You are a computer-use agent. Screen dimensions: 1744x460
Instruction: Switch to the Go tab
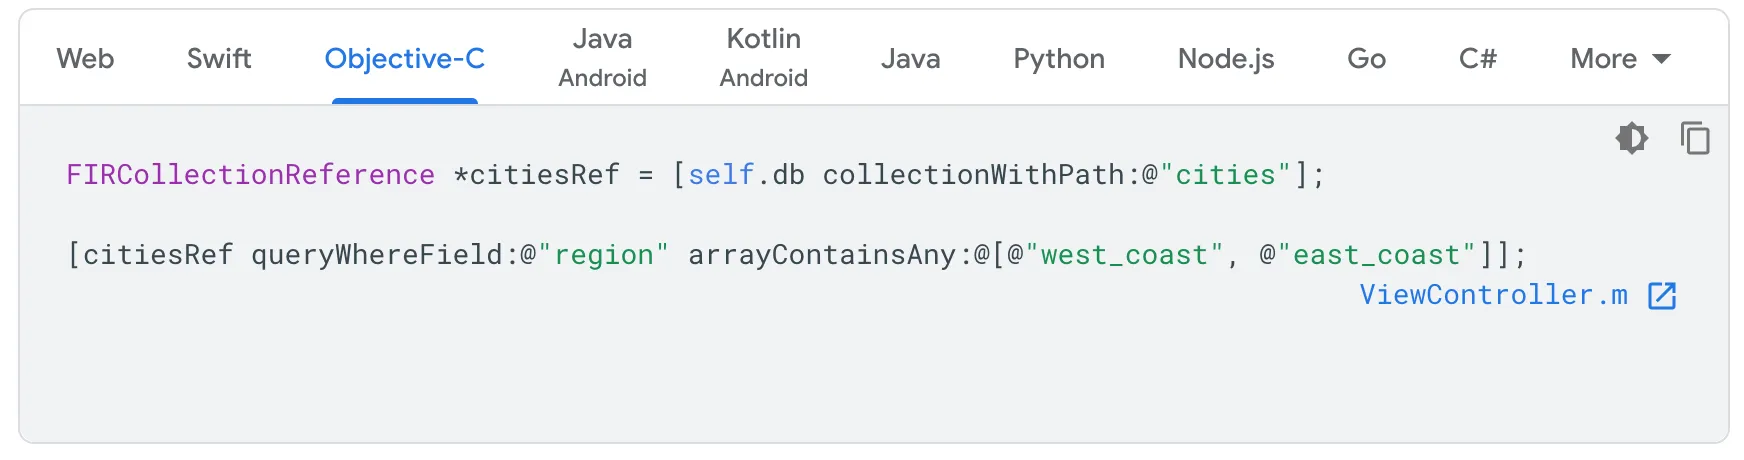pos(1366,59)
